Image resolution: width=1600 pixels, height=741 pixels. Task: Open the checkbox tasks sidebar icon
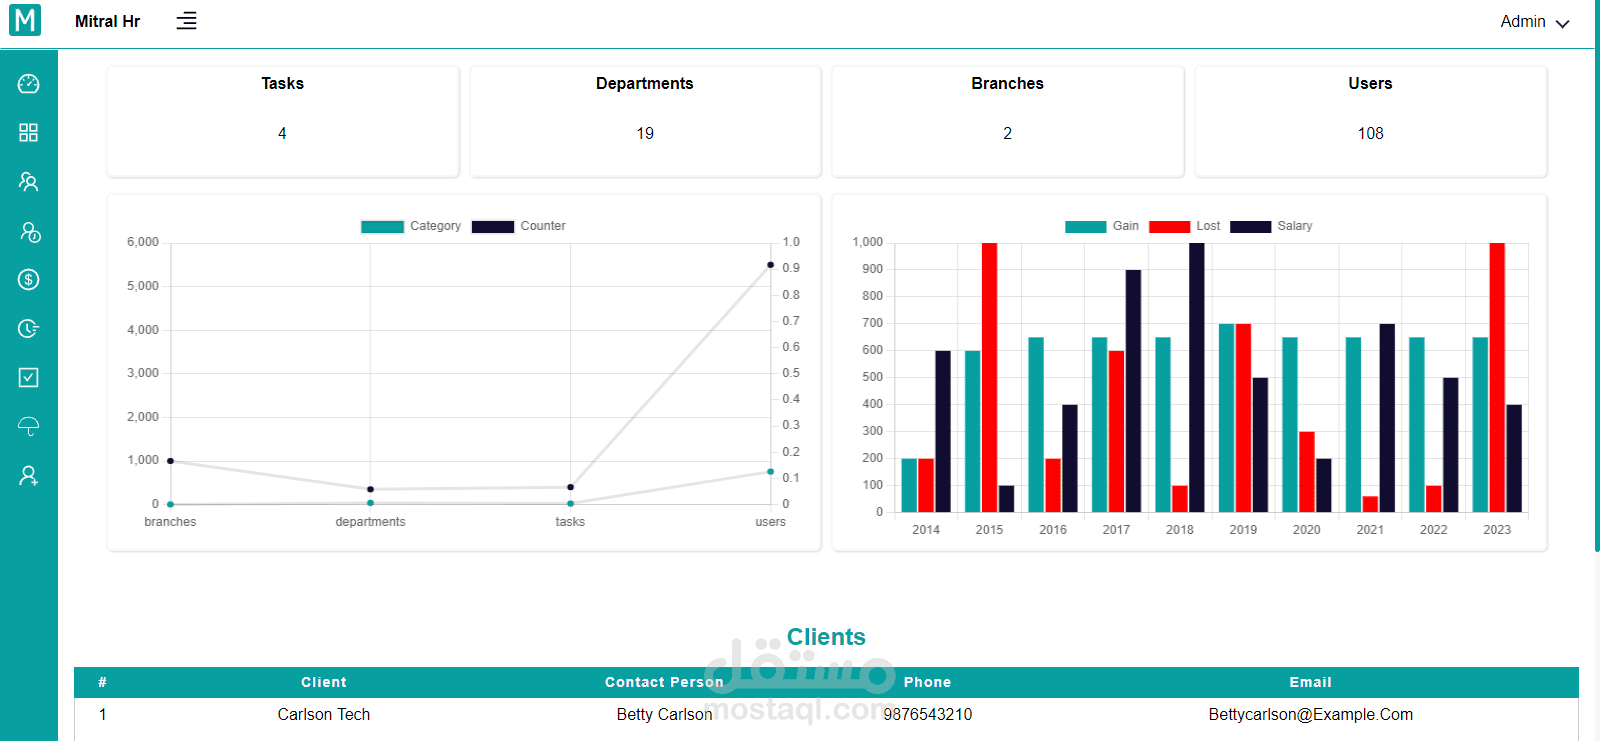29,377
